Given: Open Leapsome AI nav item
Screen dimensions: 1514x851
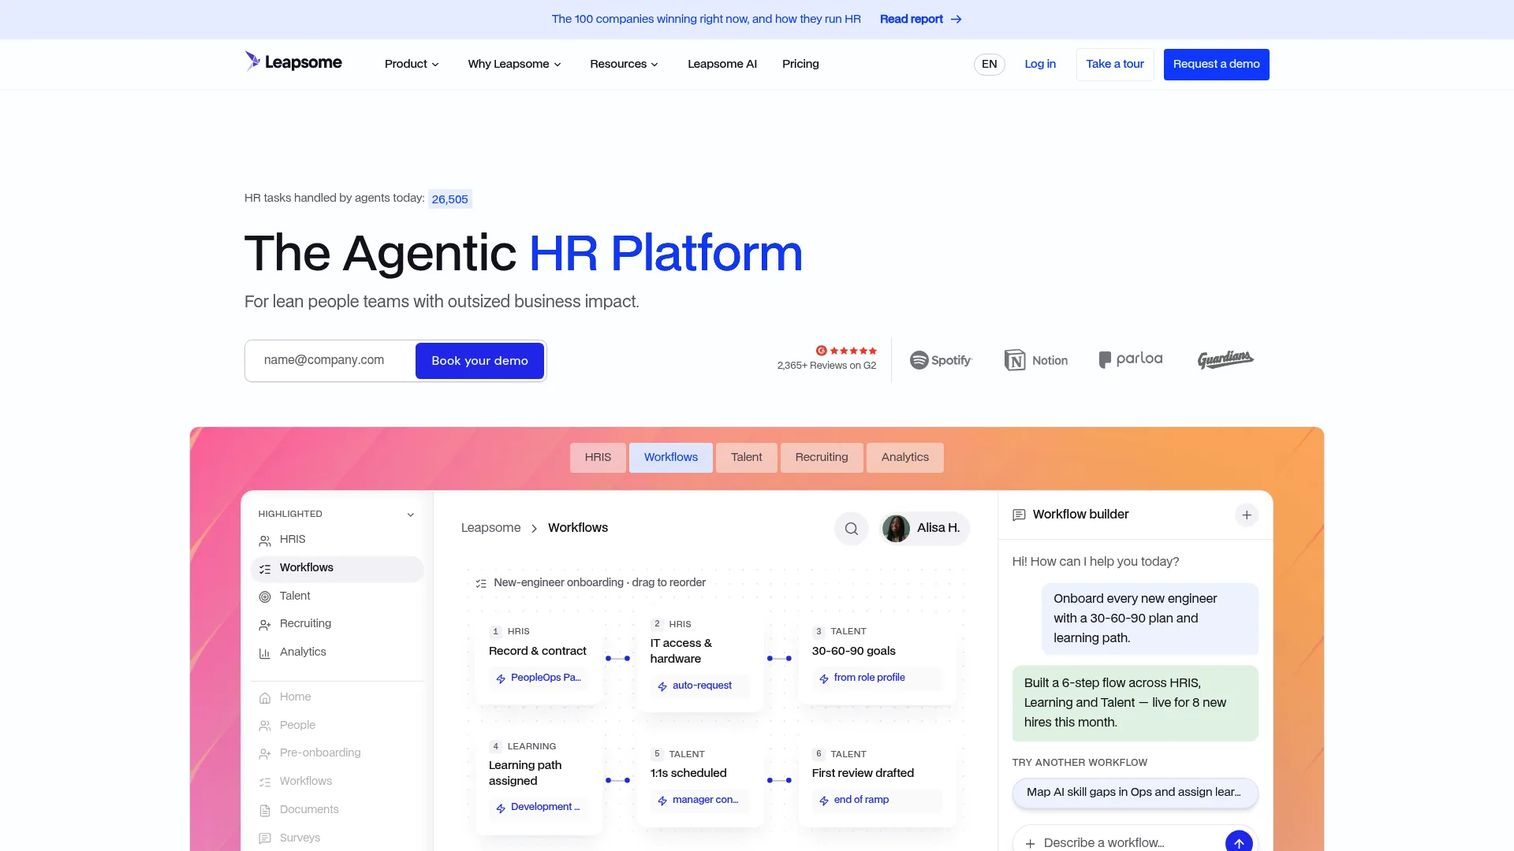Looking at the screenshot, I should click(722, 64).
